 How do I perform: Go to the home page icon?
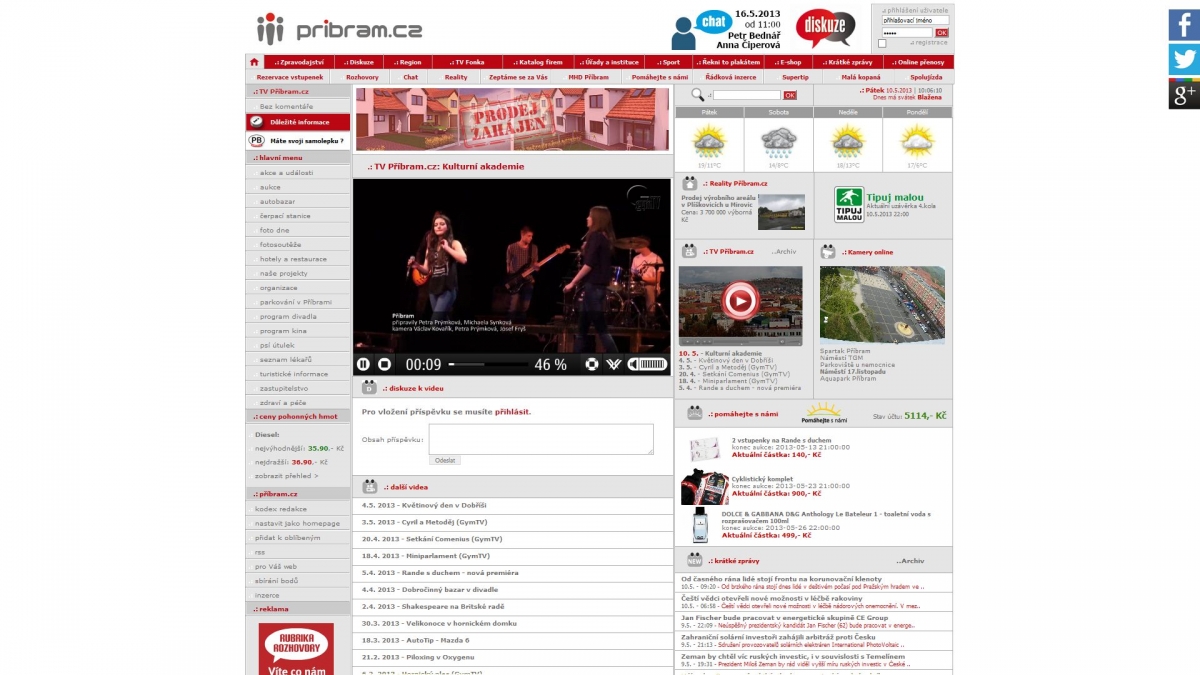[255, 62]
